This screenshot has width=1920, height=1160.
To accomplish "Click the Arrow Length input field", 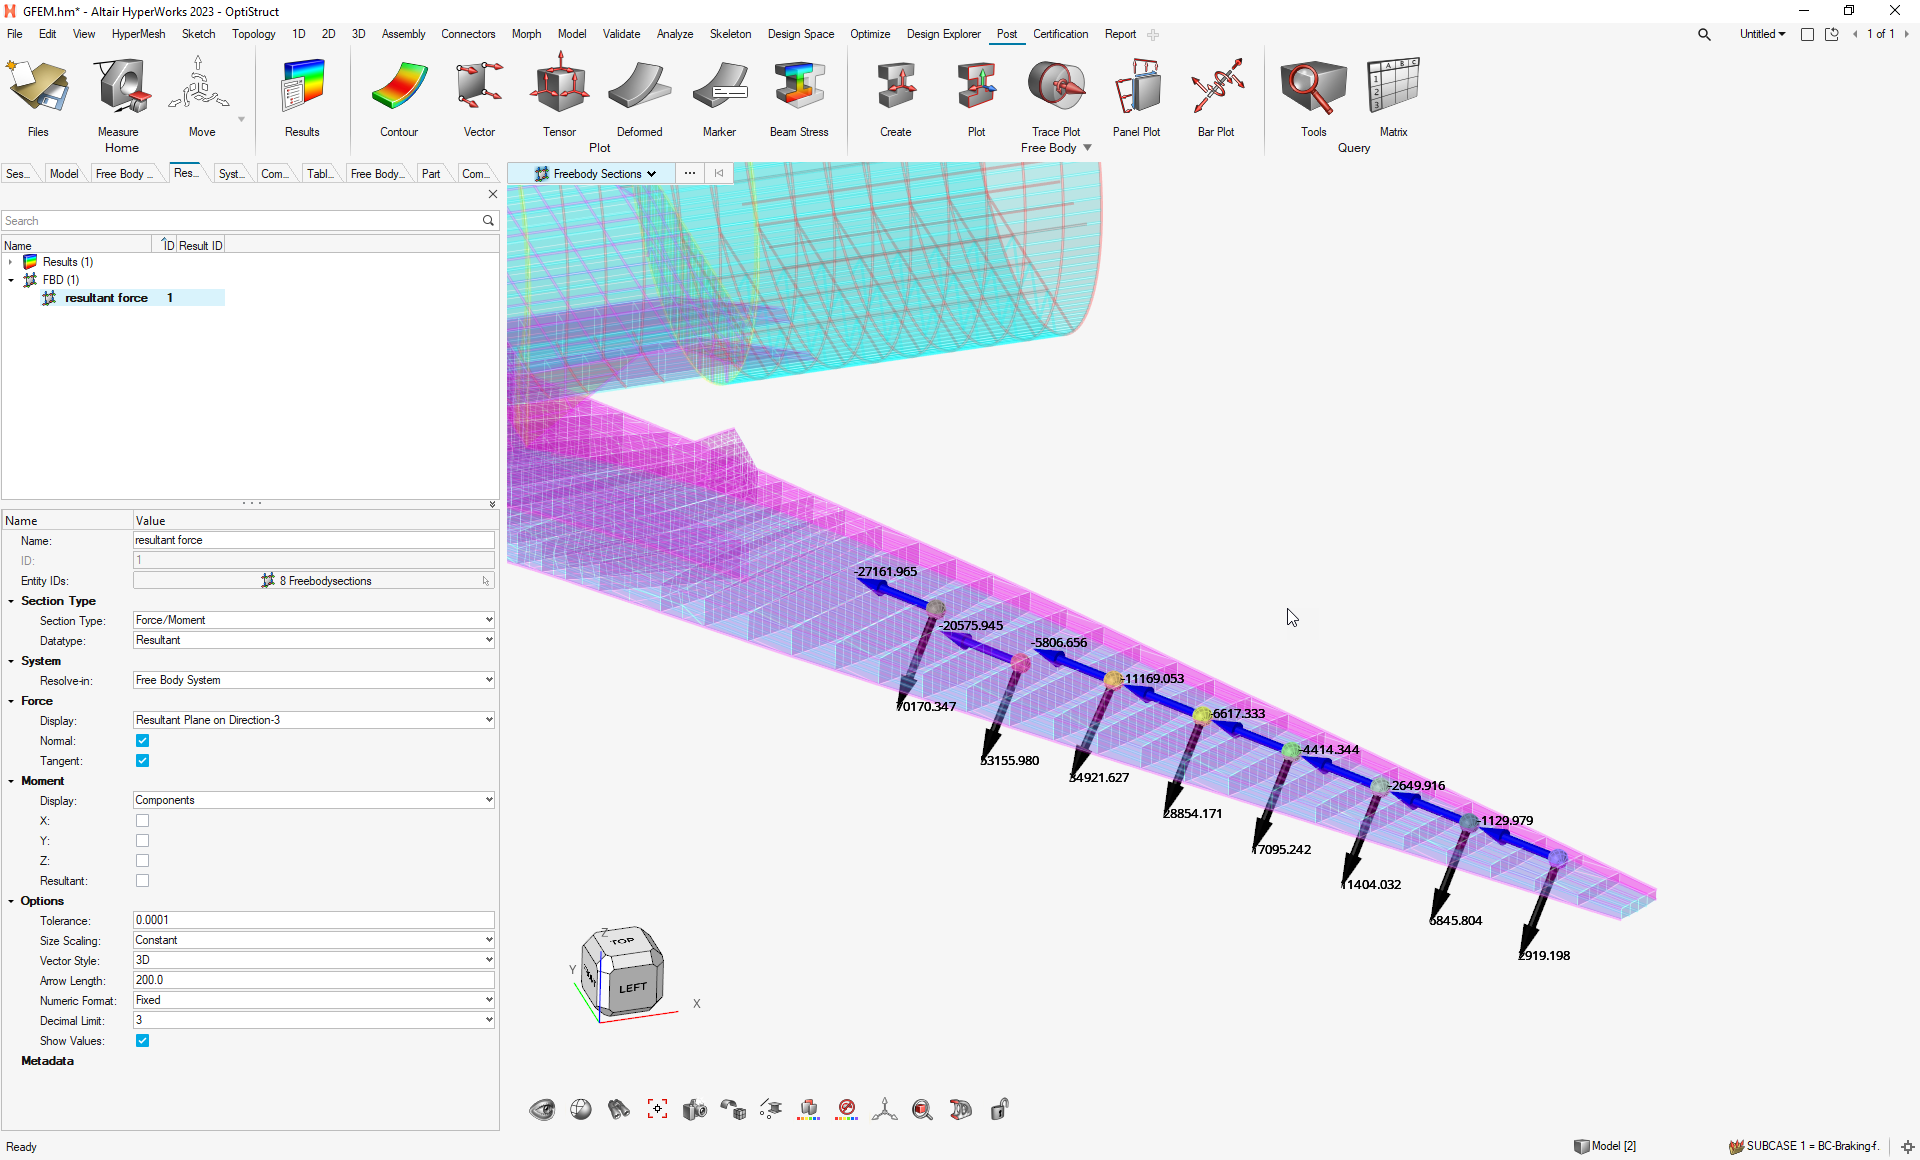I will pyautogui.click(x=314, y=980).
